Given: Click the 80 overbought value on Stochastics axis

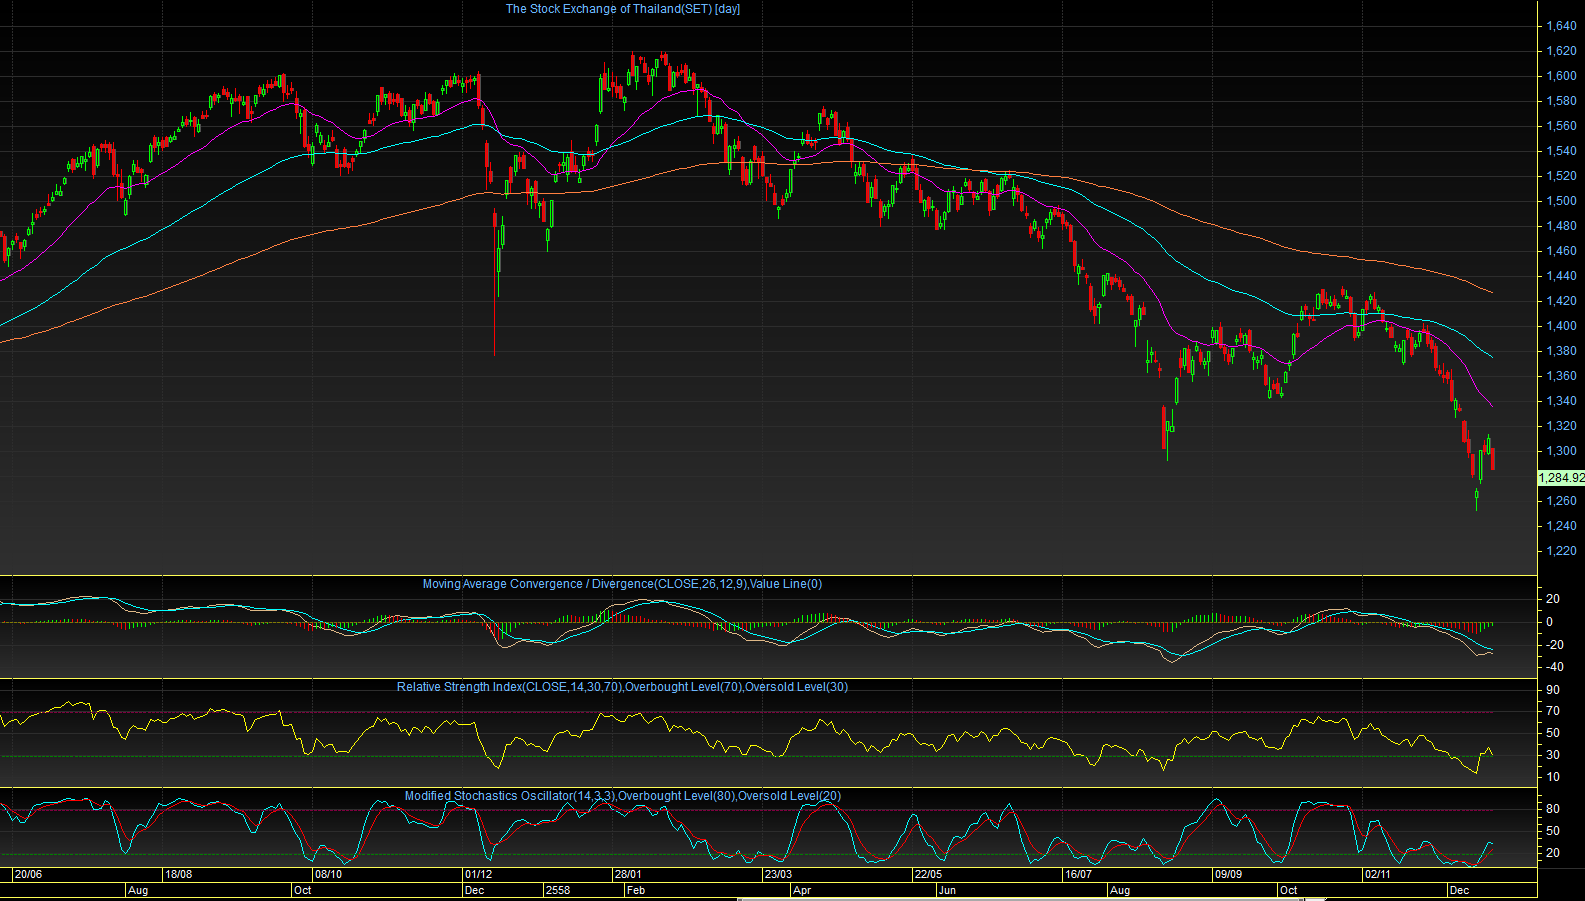Looking at the screenshot, I should 1553,809.
